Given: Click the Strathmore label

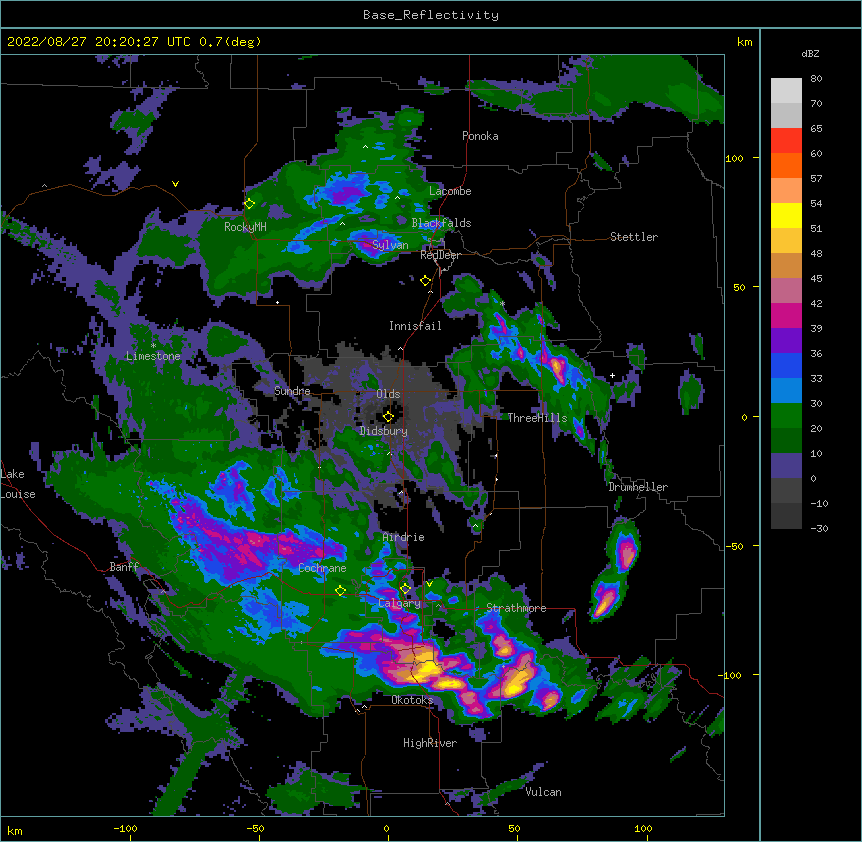Looking at the screenshot, I should point(516,608).
